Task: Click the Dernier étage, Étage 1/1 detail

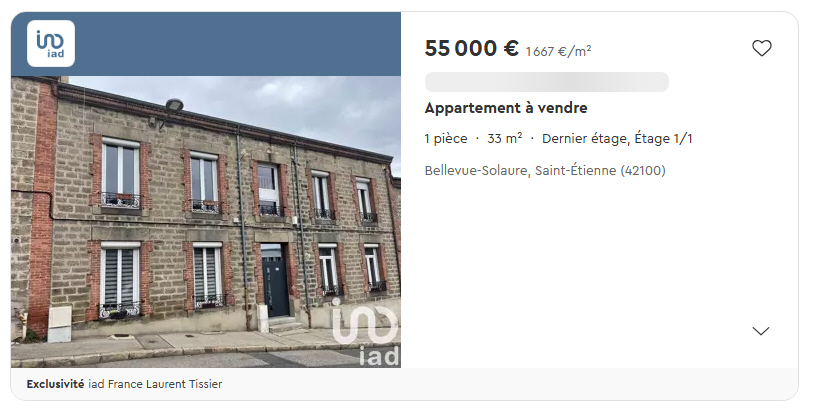Action: [x=617, y=139]
